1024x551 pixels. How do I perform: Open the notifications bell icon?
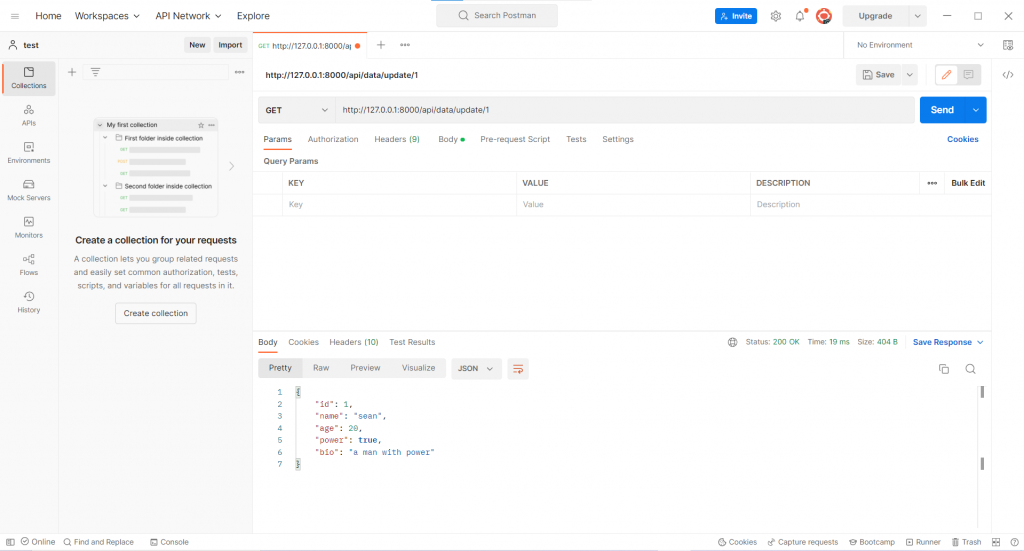[x=800, y=16]
